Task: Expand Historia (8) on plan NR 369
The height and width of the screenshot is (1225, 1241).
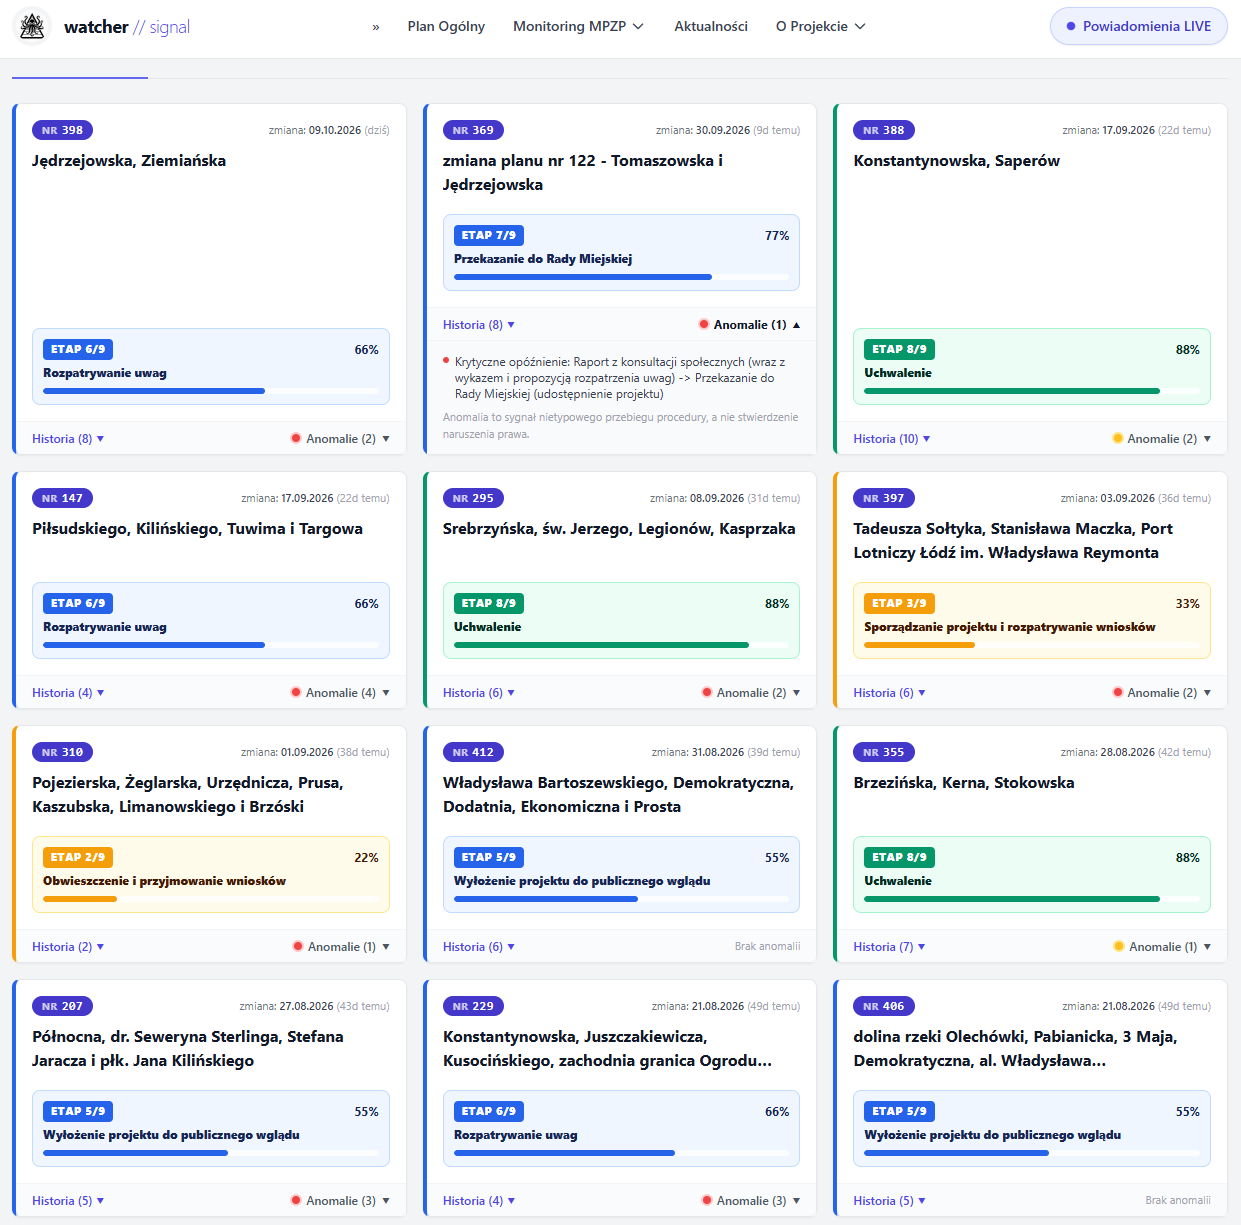Action: [x=479, y=325]
